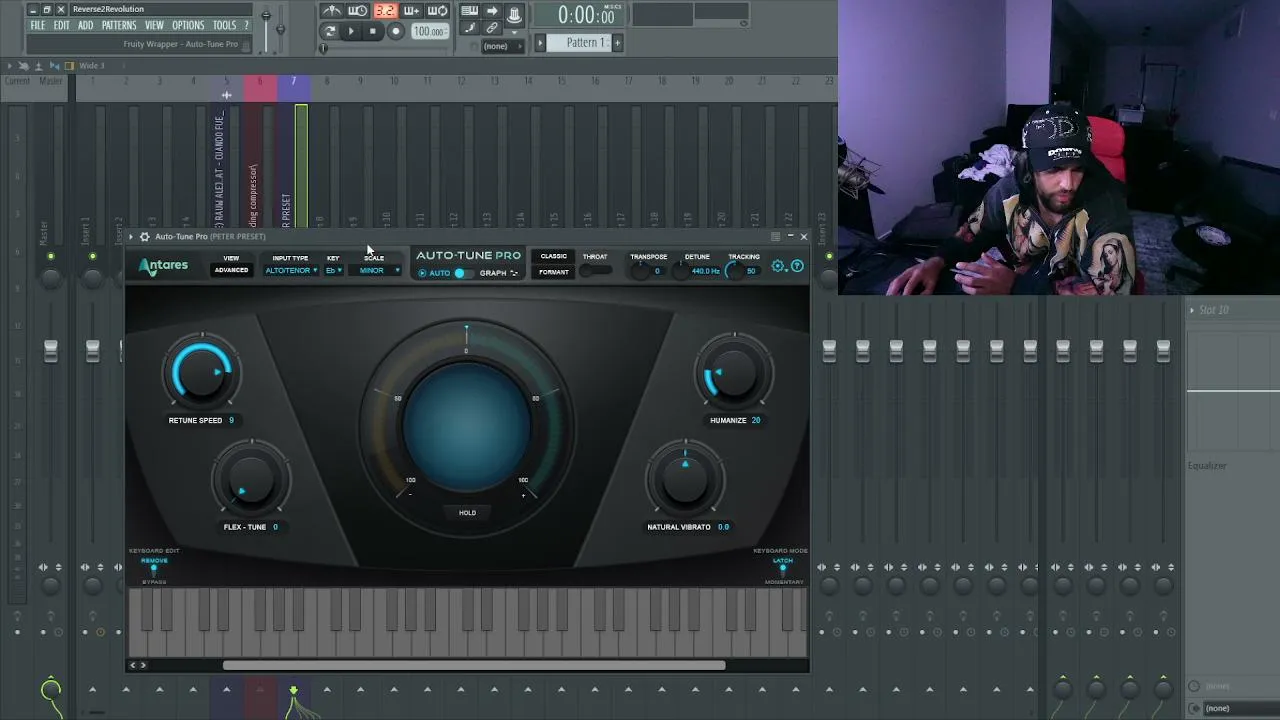
Task: Click the Natural Vibrato knob
Action: (685, 480)
